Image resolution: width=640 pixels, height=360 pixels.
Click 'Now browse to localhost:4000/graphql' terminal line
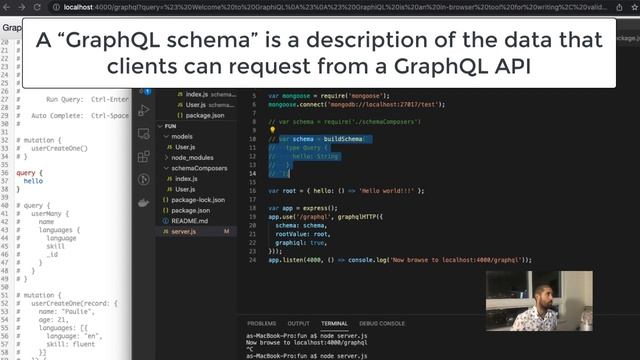tap(307, 342)
